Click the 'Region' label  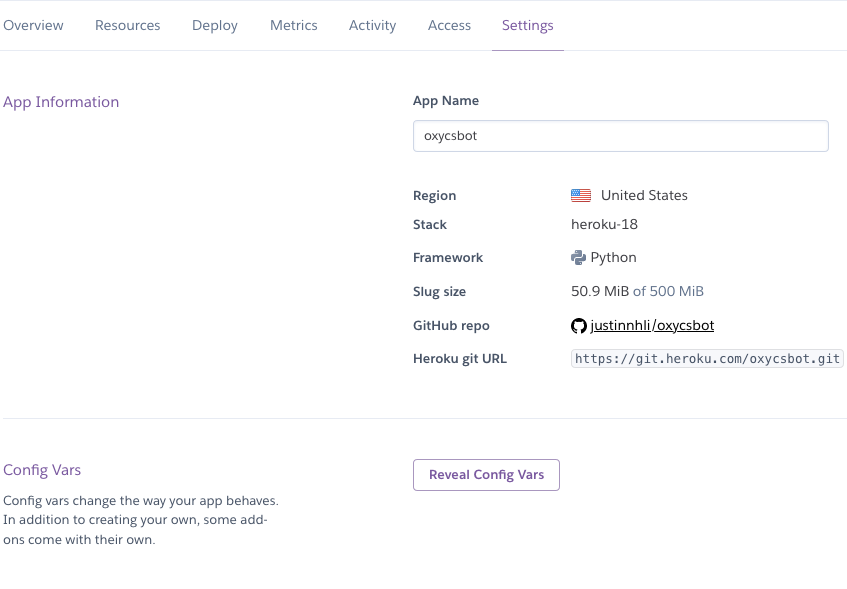coord(434,196)
